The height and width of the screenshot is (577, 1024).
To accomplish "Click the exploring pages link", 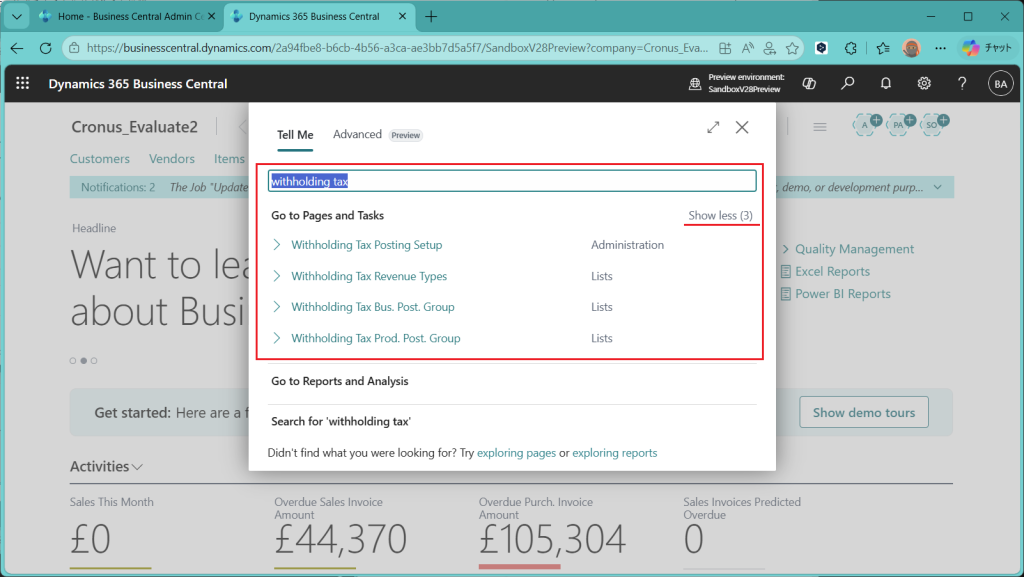I will (x=516, y=453).
